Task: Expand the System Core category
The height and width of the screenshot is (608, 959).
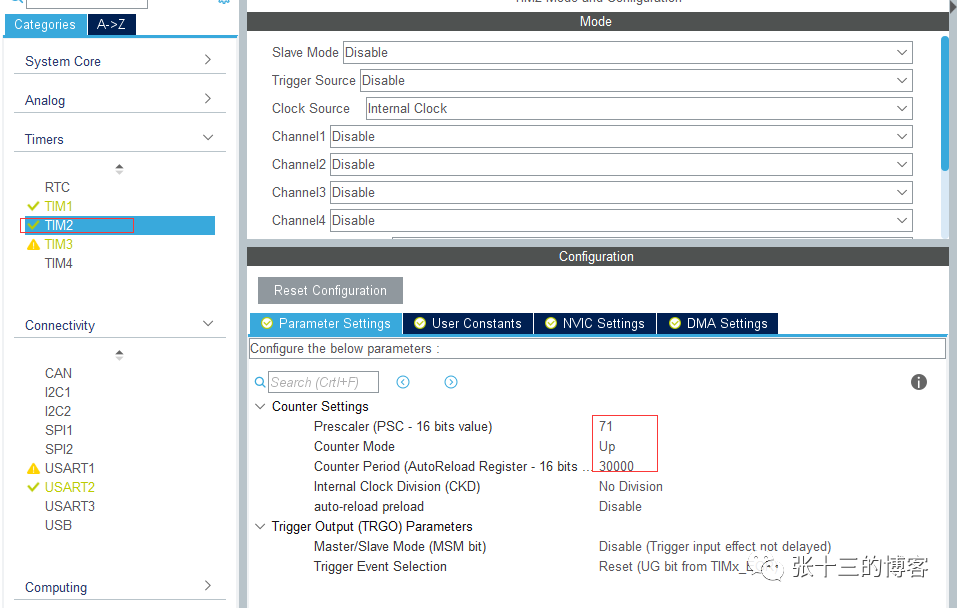Action: click(x=207, y=60)
